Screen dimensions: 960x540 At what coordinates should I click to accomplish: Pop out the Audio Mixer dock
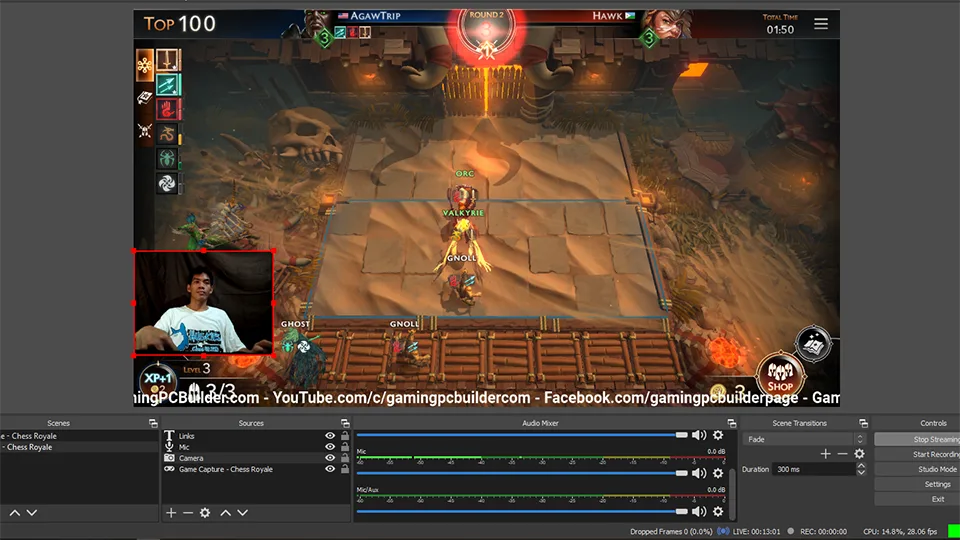click(732, 423)
